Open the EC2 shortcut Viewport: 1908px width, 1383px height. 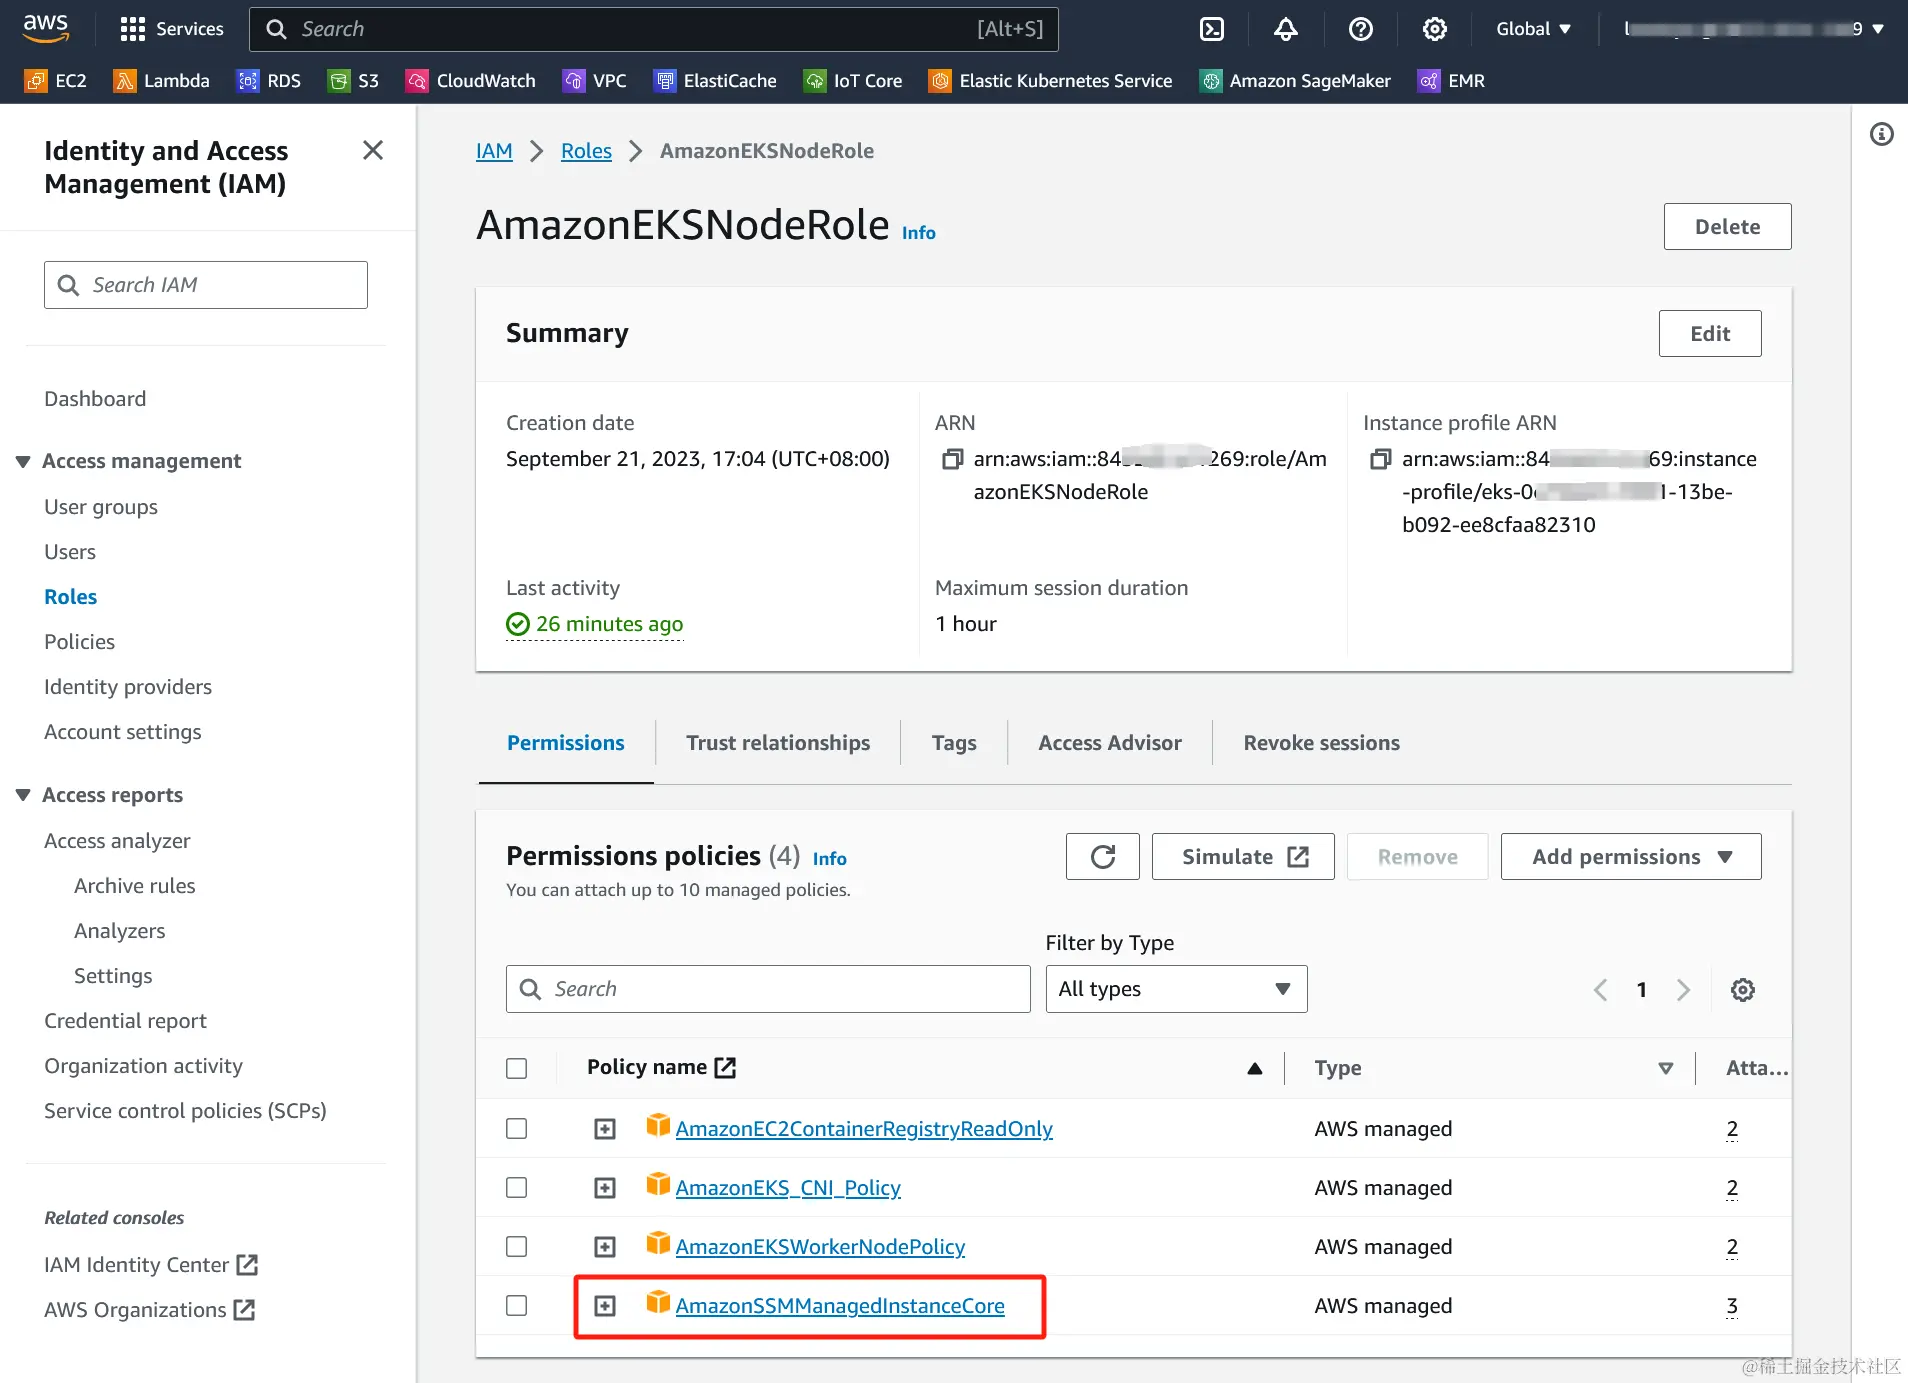click(x=56, y=81)
